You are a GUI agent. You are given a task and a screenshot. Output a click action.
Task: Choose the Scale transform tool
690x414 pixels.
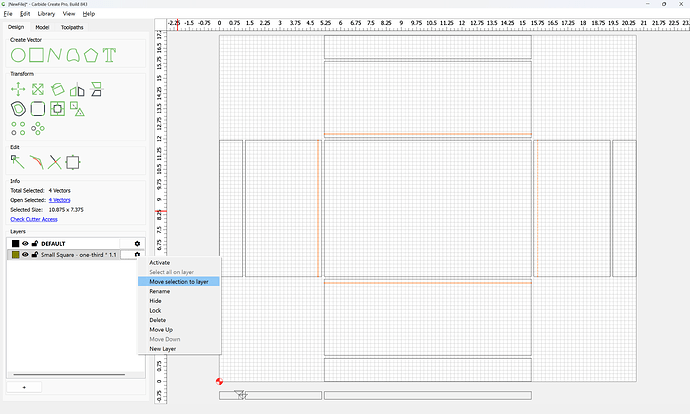coord(38,89)
